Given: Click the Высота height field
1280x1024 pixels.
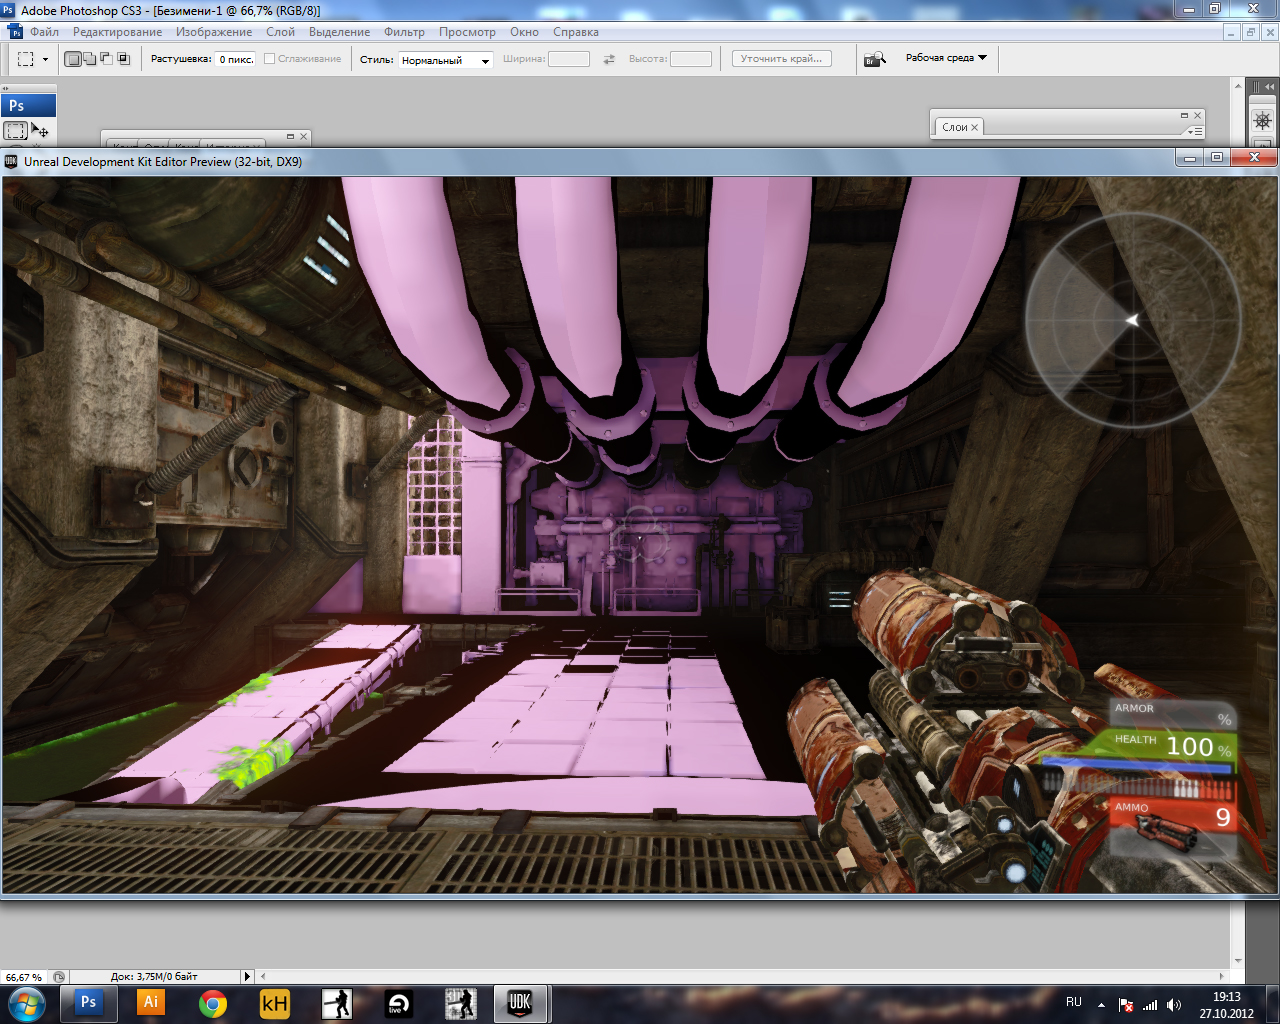Looking at the screenshot, I should click(x=691, y=59).
